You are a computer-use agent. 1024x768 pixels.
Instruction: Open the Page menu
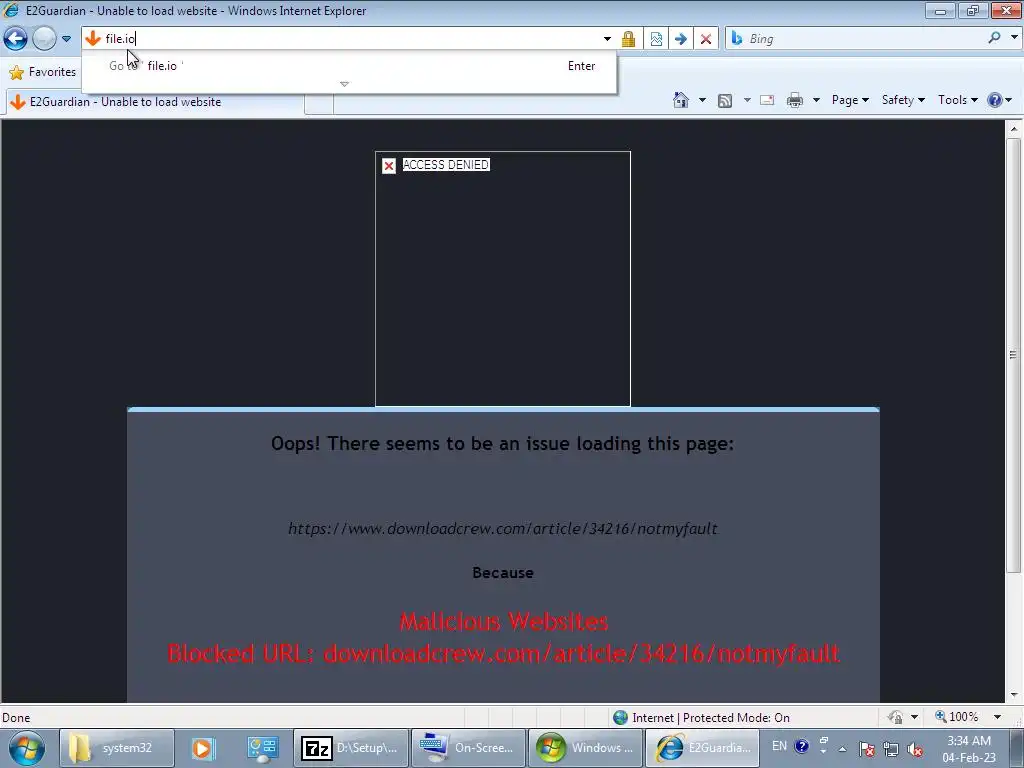click(850, 100)
